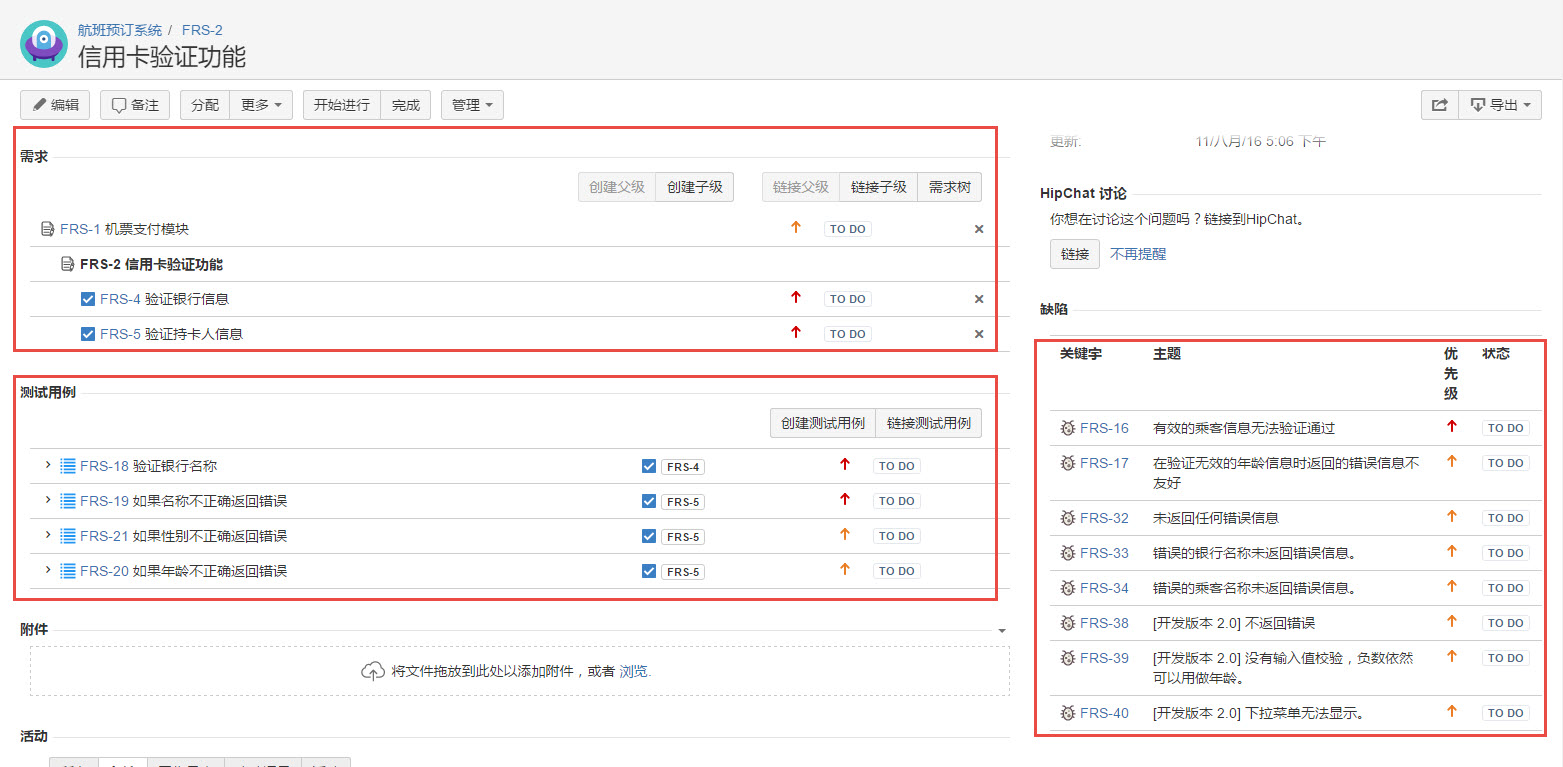
Task: Click the 航班预订系统 breadcrumb link
Action: click(x=120, y=30)
